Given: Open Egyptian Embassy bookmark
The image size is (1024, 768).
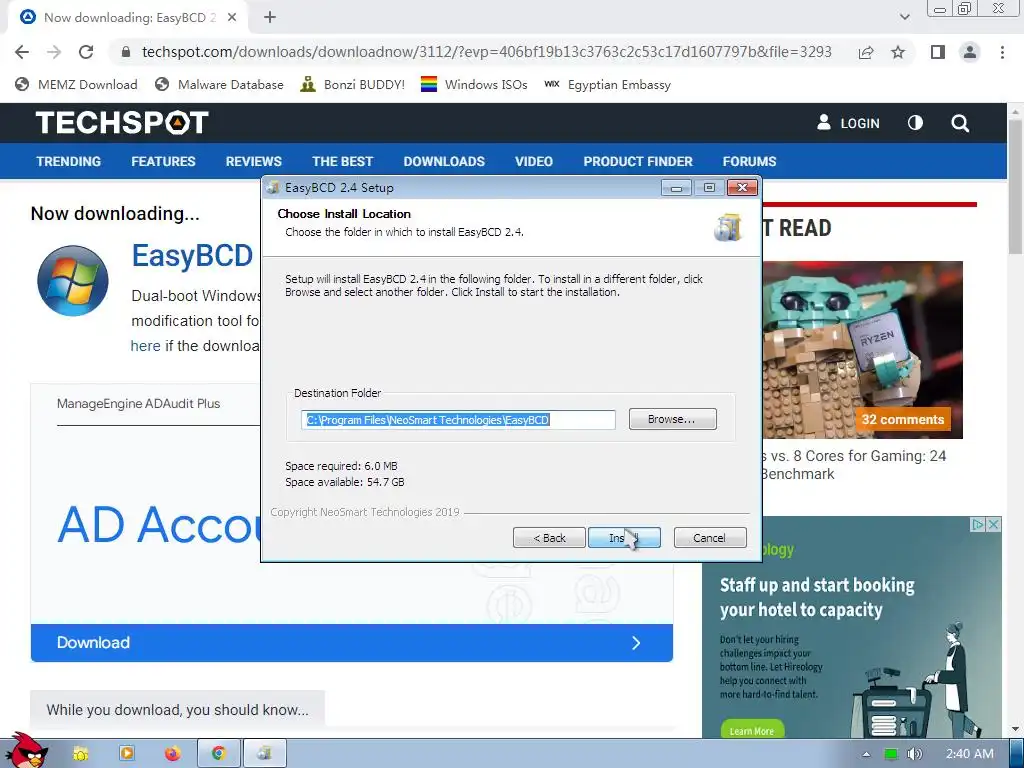Looking at the screenshot, I should point(607,84).
